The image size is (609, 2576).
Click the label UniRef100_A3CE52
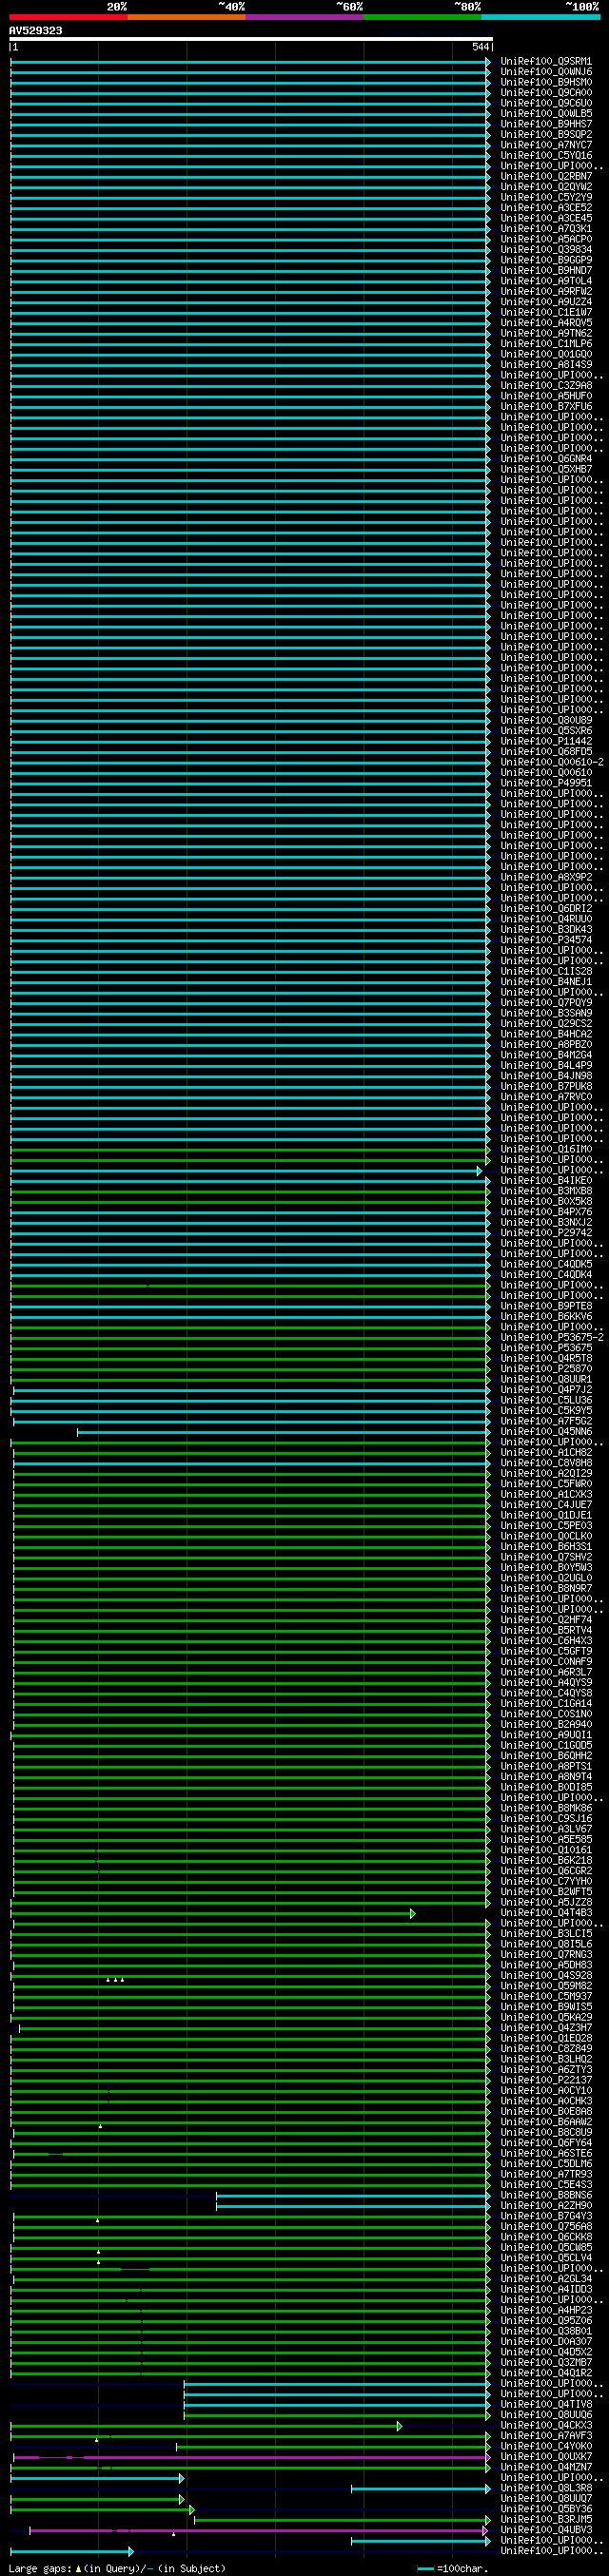(546, 208)
